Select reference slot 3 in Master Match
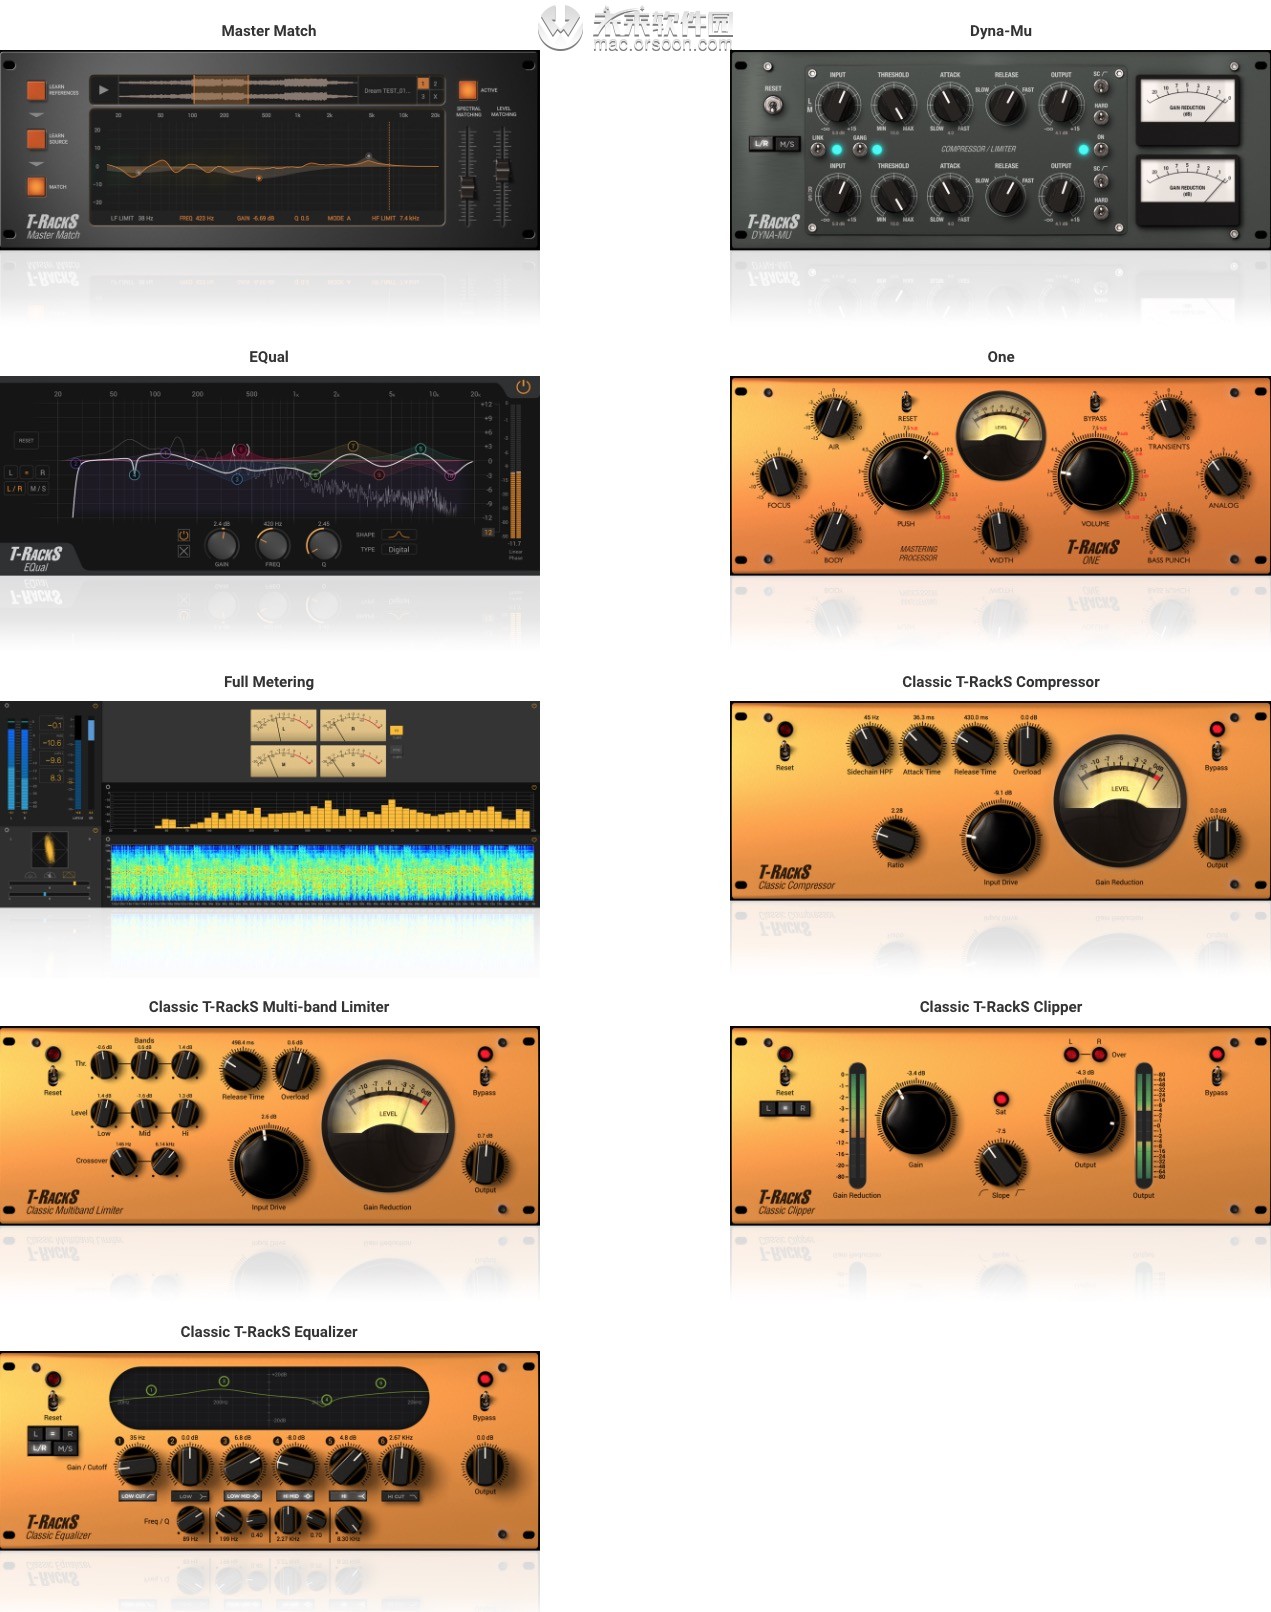This screenshot has width=1271, height=1612. pos(423,96)
